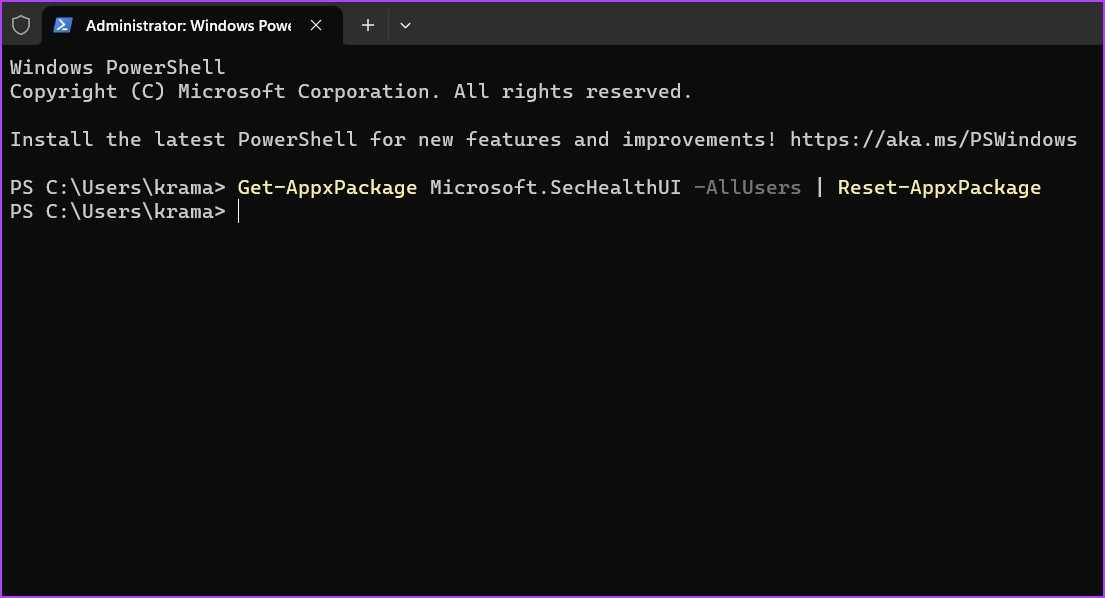The width and height of the screenshot is (1105, 598).
Task: Click the Reset-AppxPackage cmdlet text
Action: pos(939,188)
